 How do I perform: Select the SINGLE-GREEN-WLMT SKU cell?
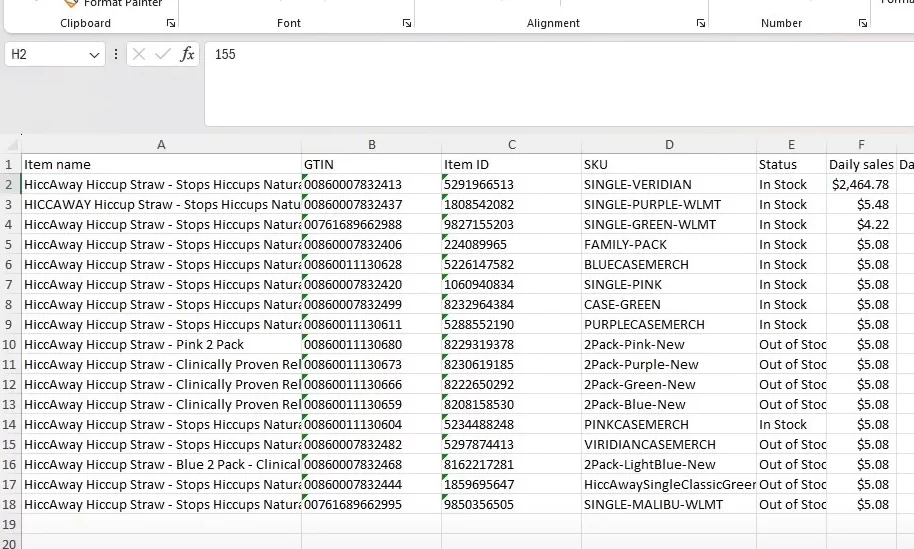click(x=669, y=224)
